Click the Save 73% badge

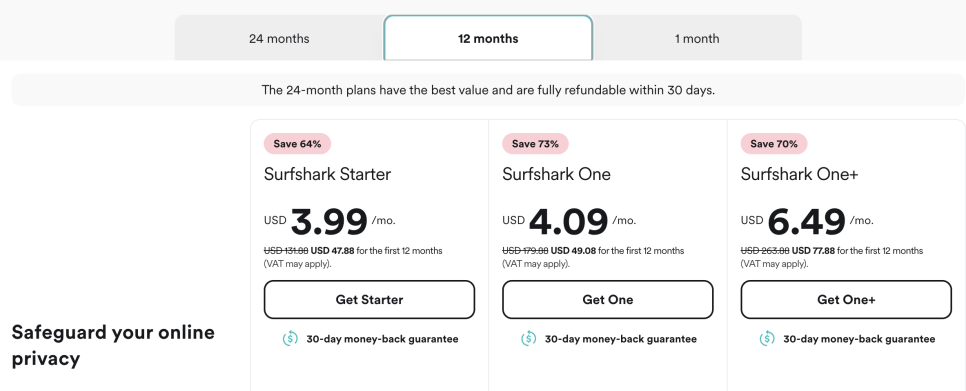pos(535,144)
